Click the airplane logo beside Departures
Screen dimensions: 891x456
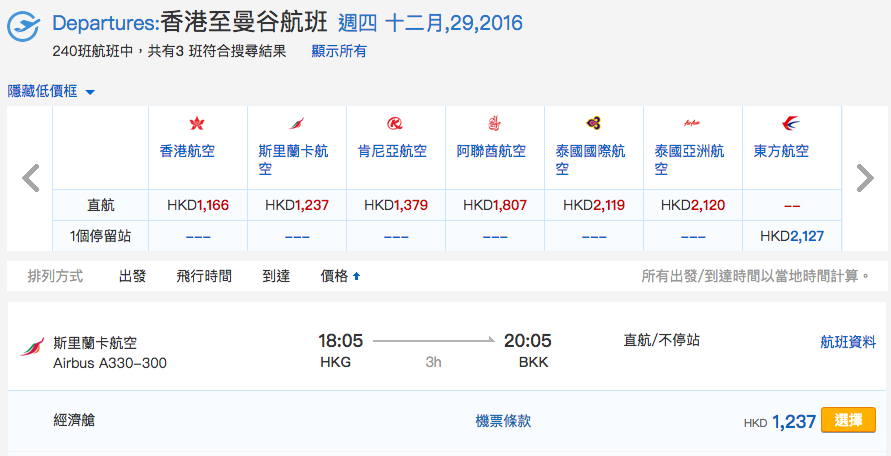[x=23, y=26]
